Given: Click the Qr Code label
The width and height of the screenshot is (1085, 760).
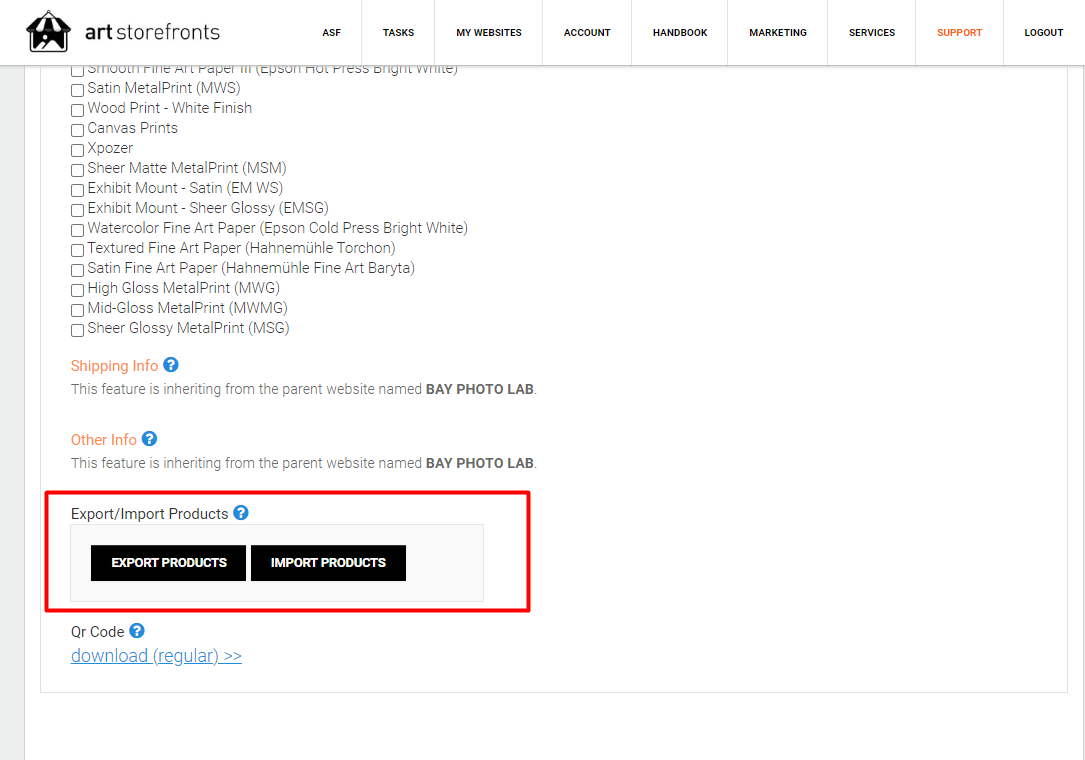Looking at the screenshot, I should [98, 632].
